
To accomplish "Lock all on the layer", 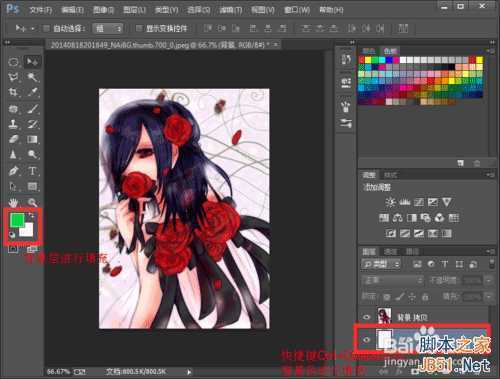I will click(425, 296).
